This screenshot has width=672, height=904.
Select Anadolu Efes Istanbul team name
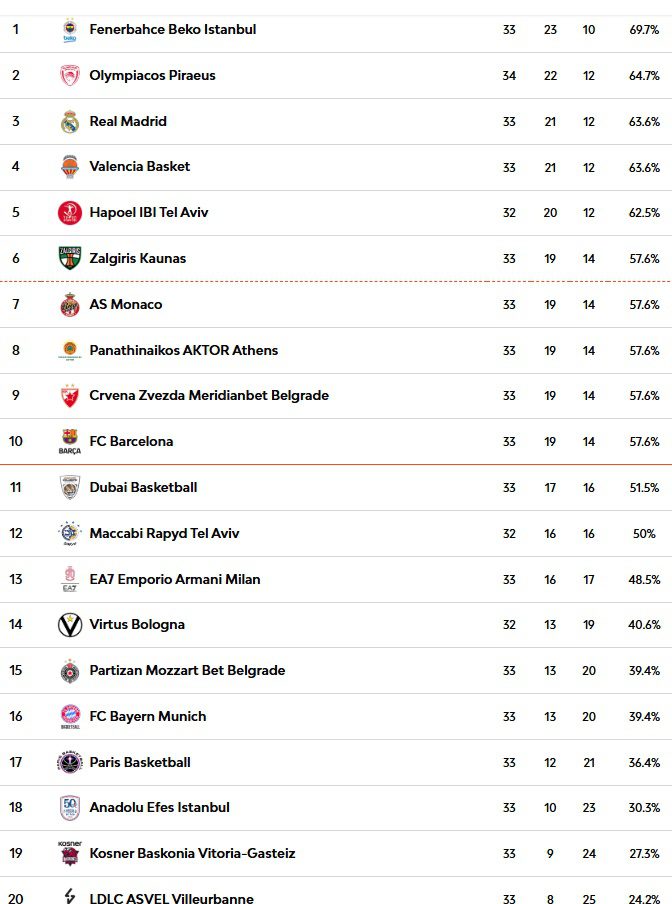pos(159,808)
